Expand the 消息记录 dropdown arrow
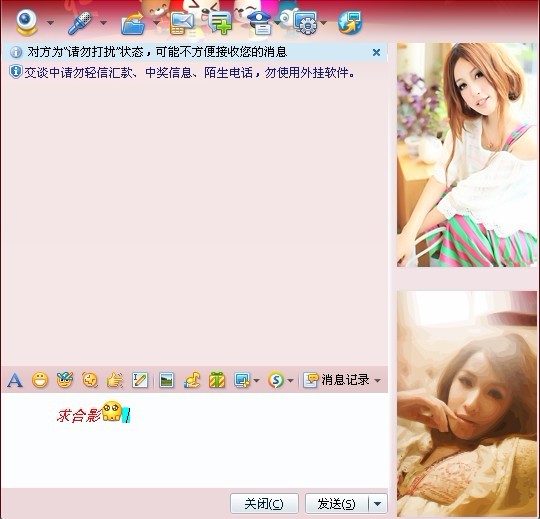The height and width of the screenshot is (519, 540). pos(377,381)
